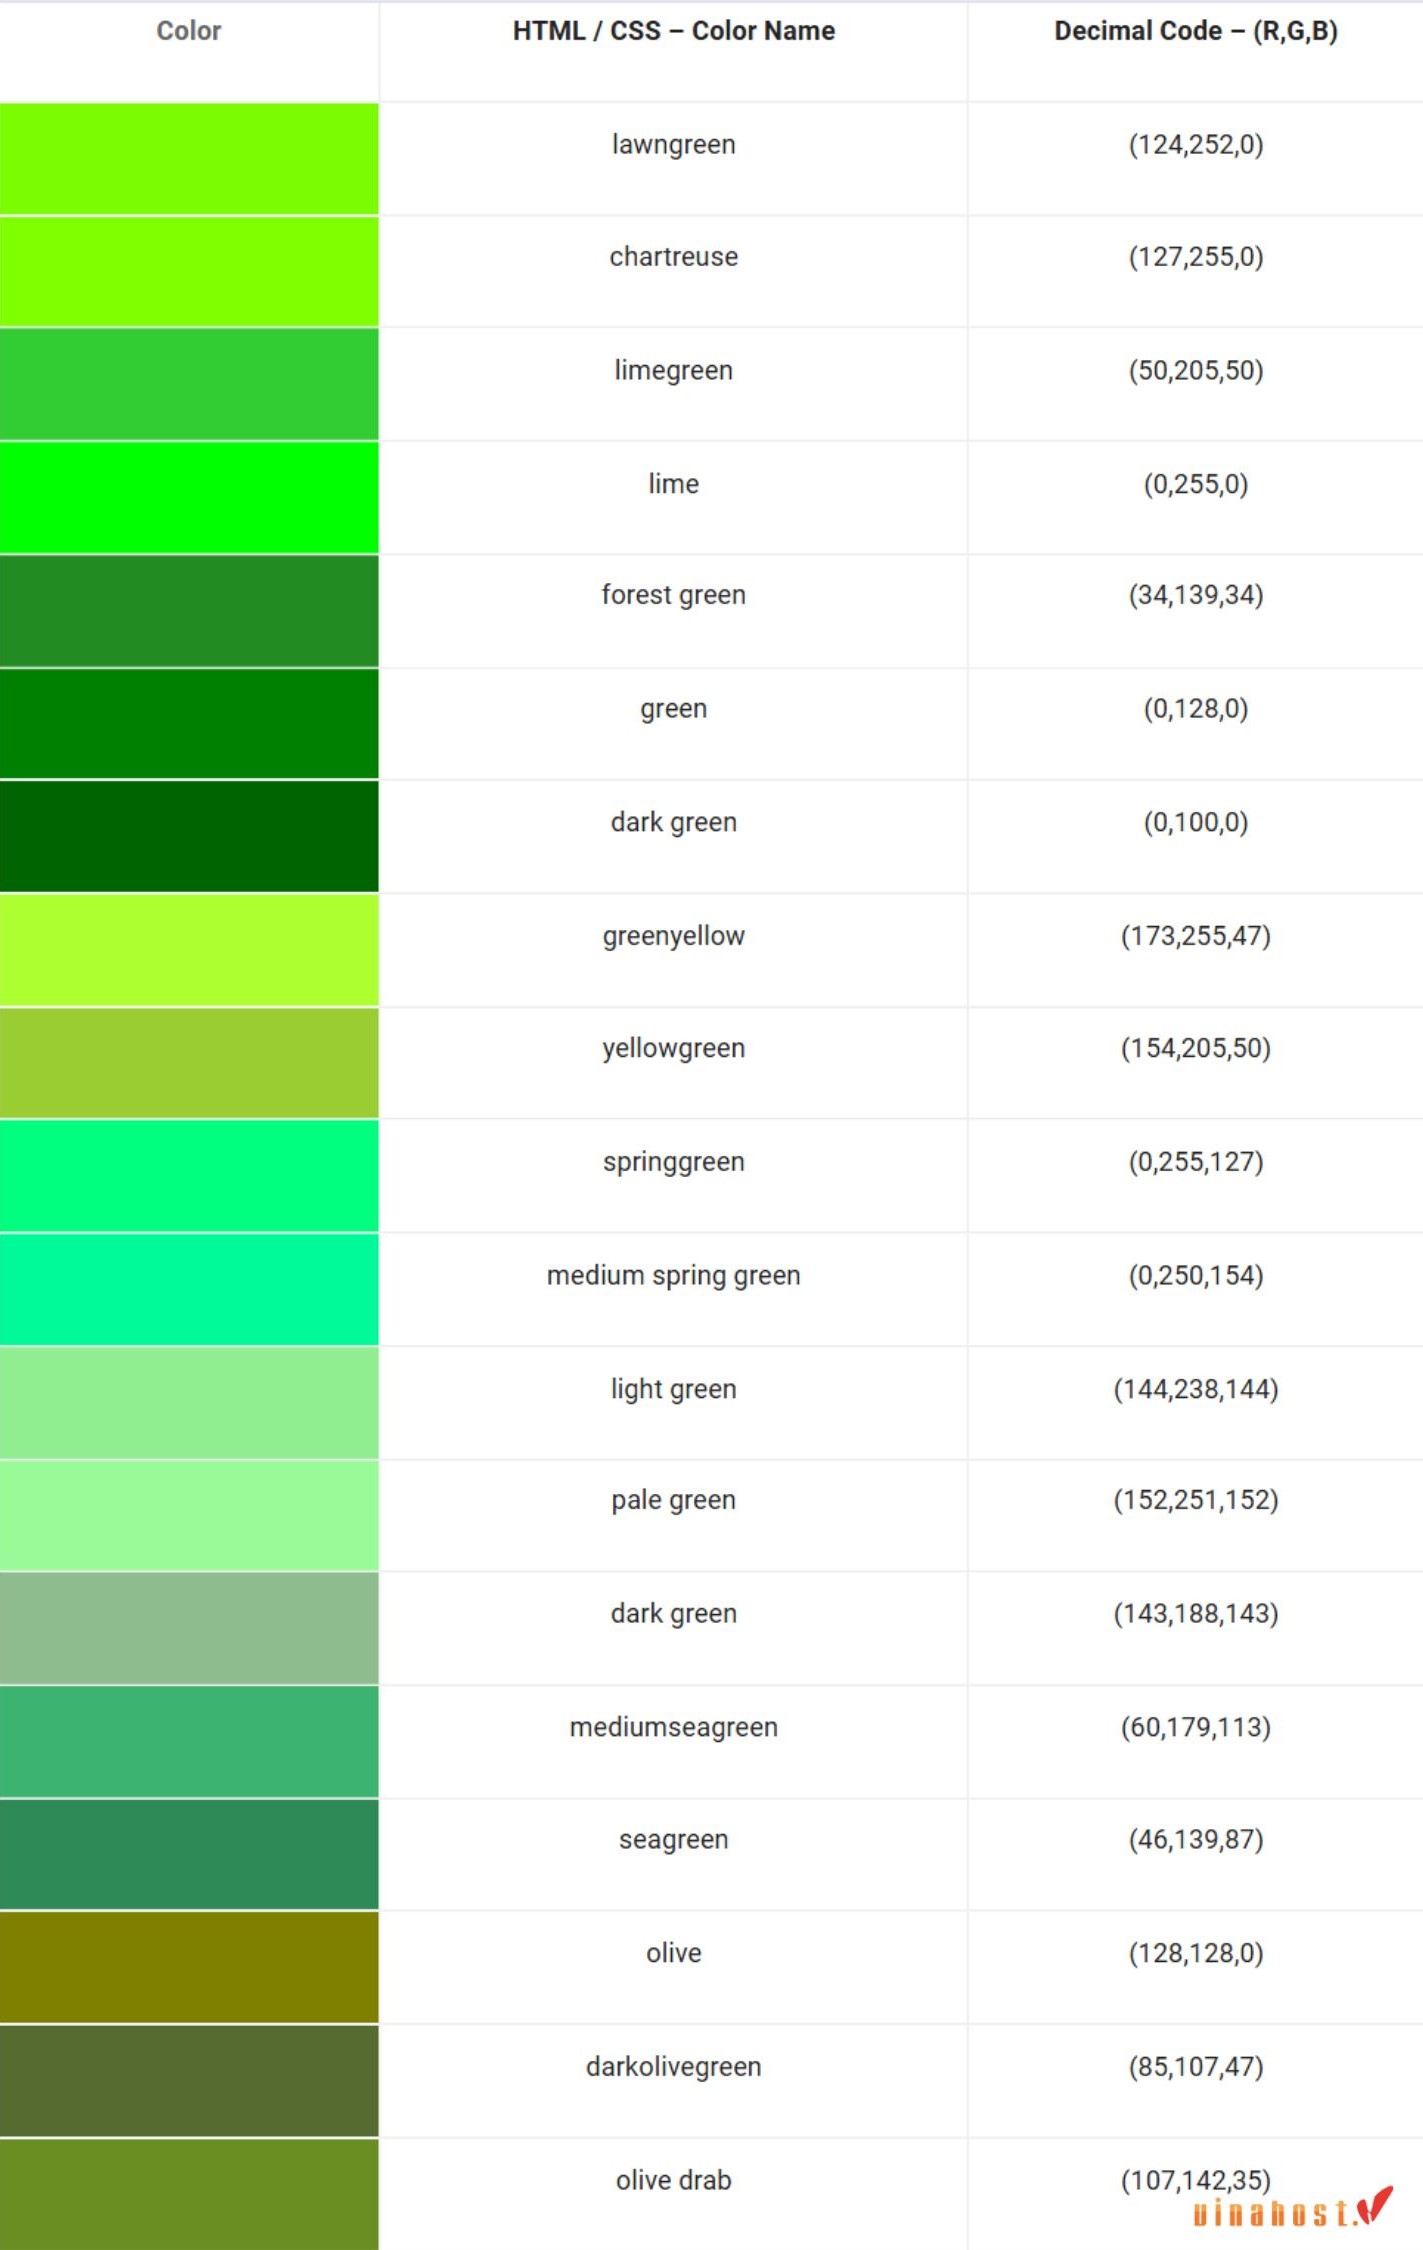
Task: Select the (0,255,0) decimal code
Action: point(1196,485)
